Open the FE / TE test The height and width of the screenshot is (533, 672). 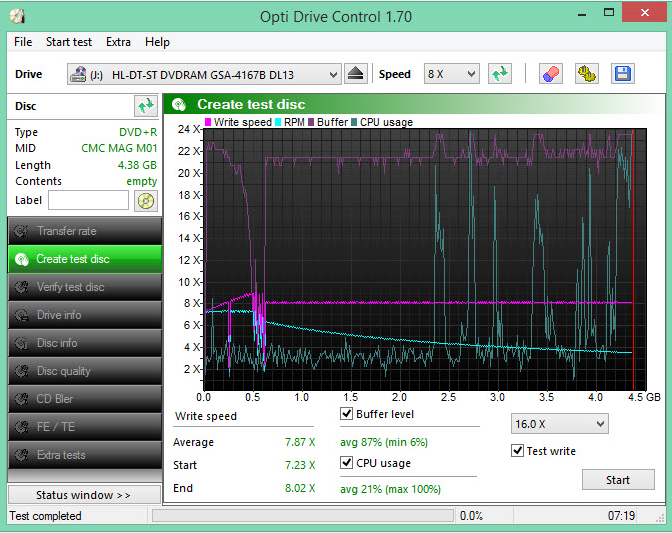coord(85,427)
